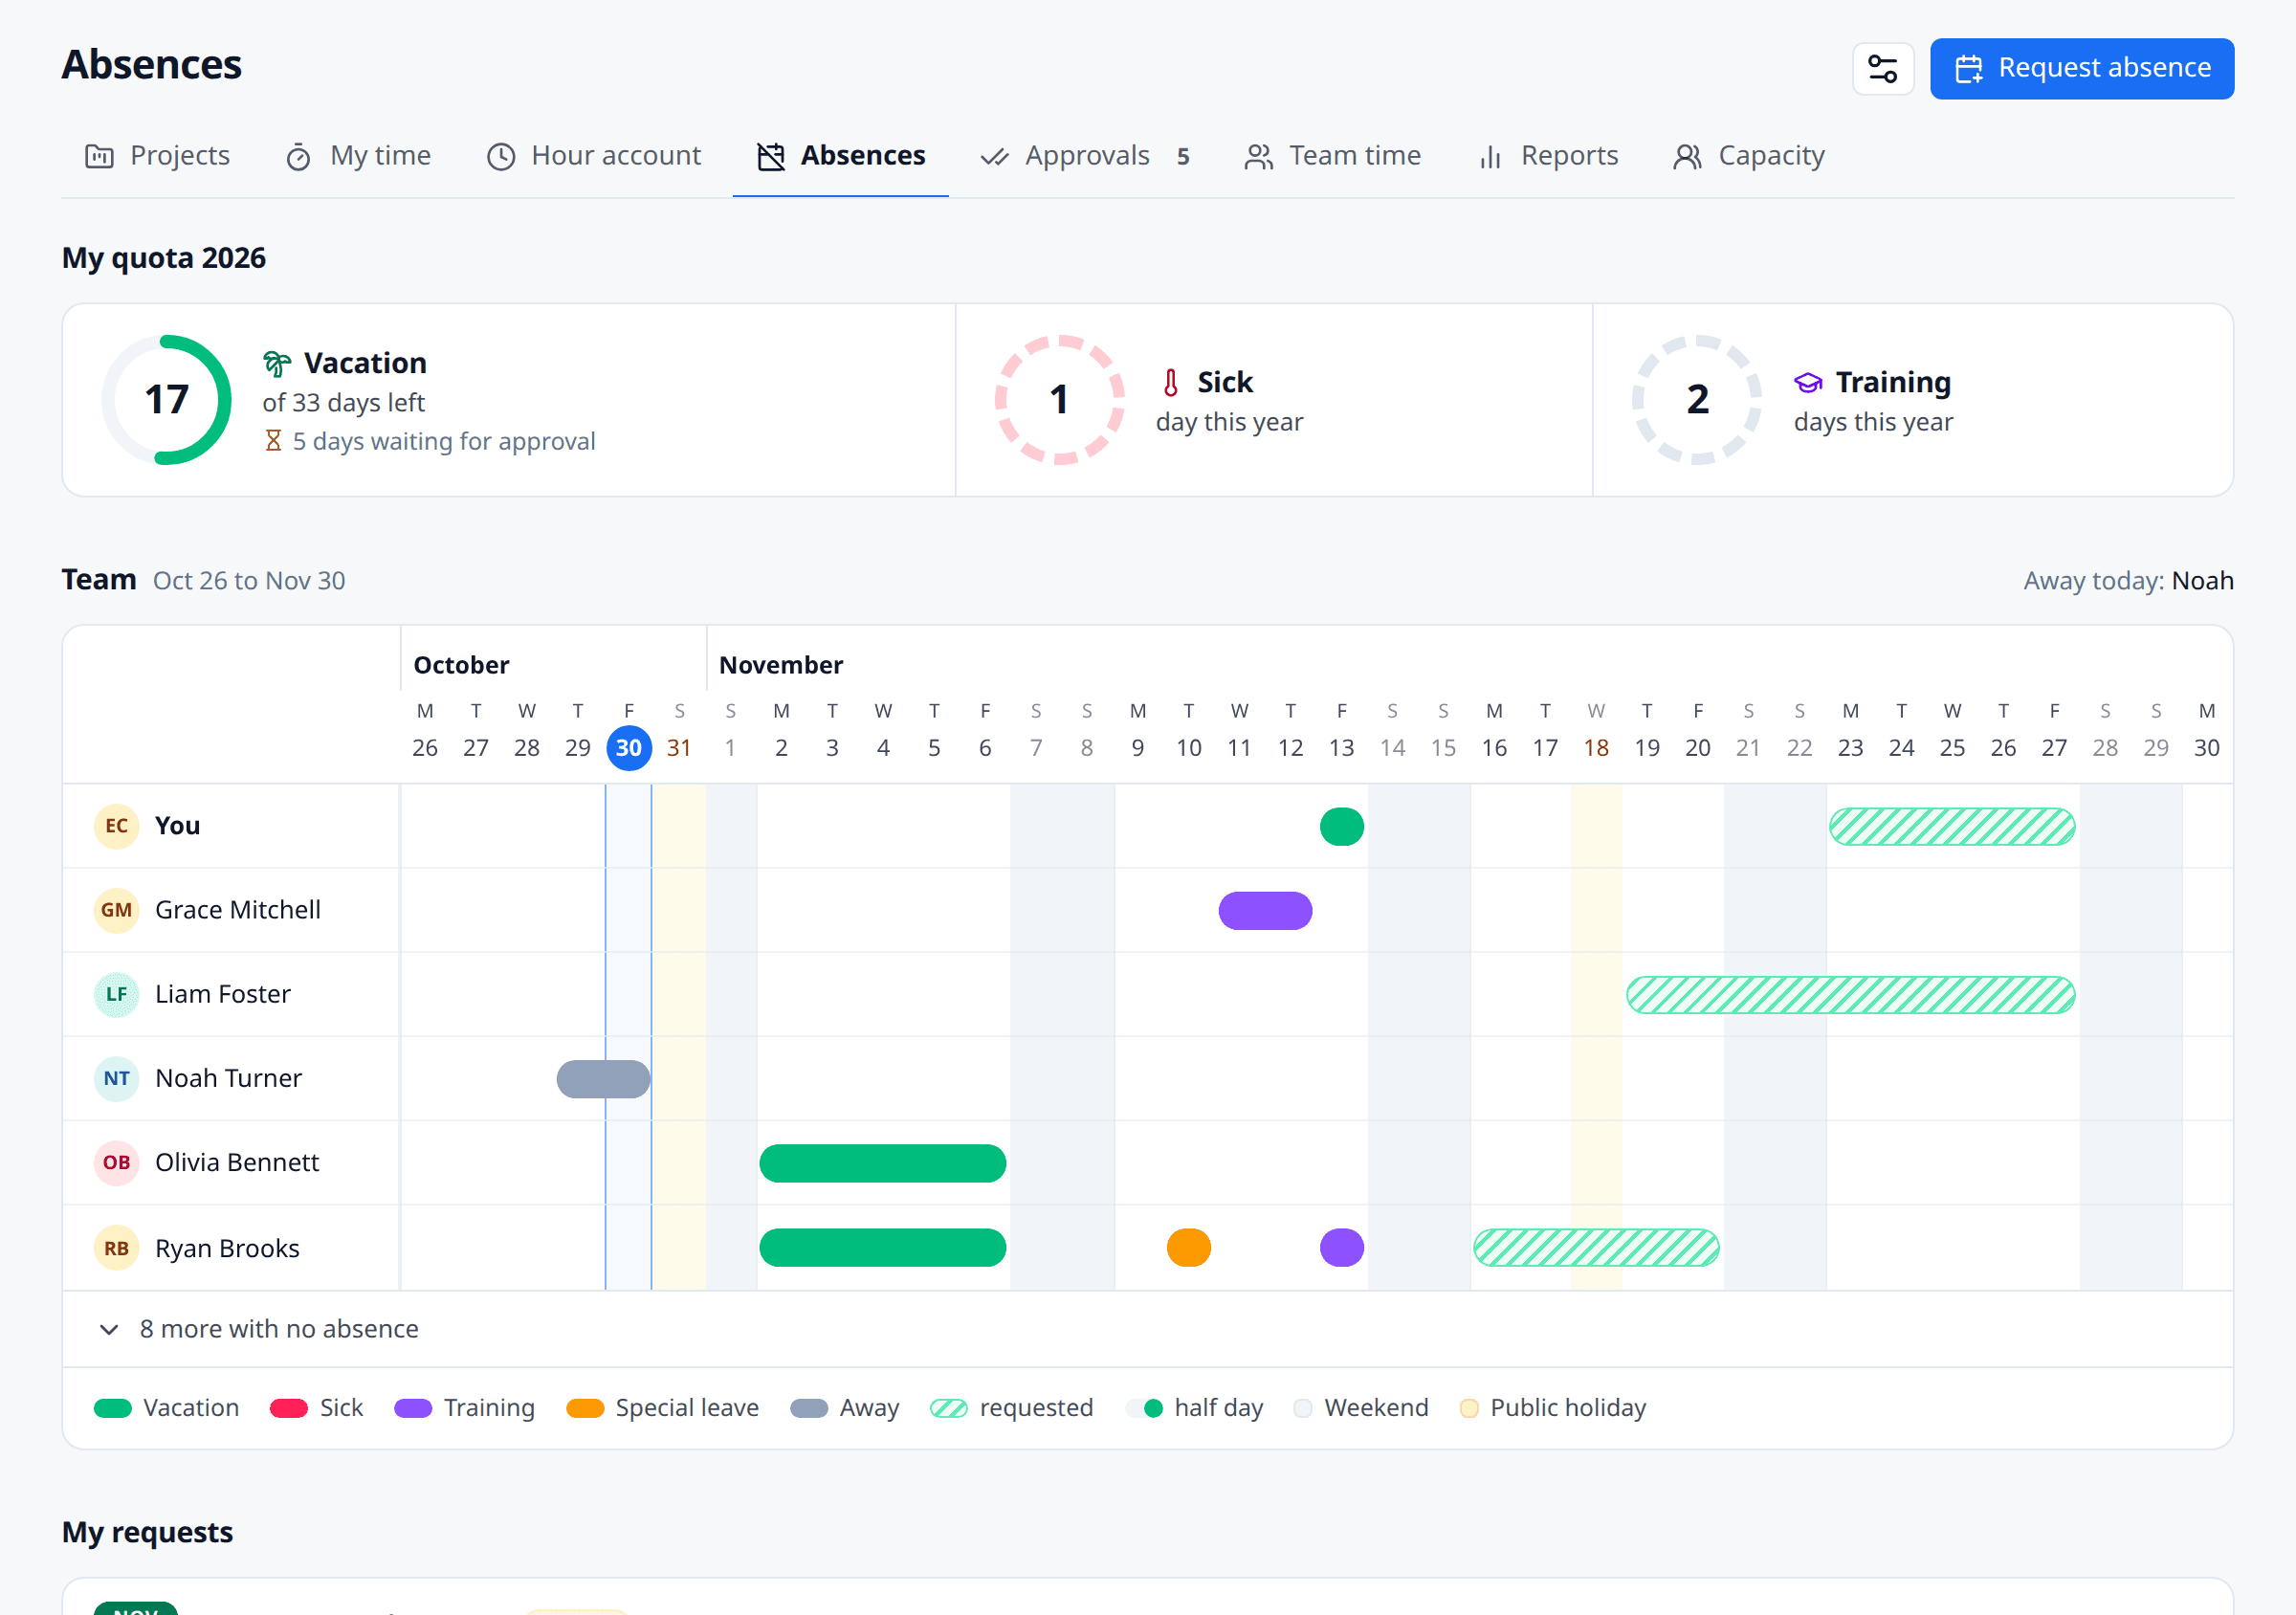The image size is (2296, 1615).
Task: Click Noah Turner's NT avatar
Action: point(116,1078)
